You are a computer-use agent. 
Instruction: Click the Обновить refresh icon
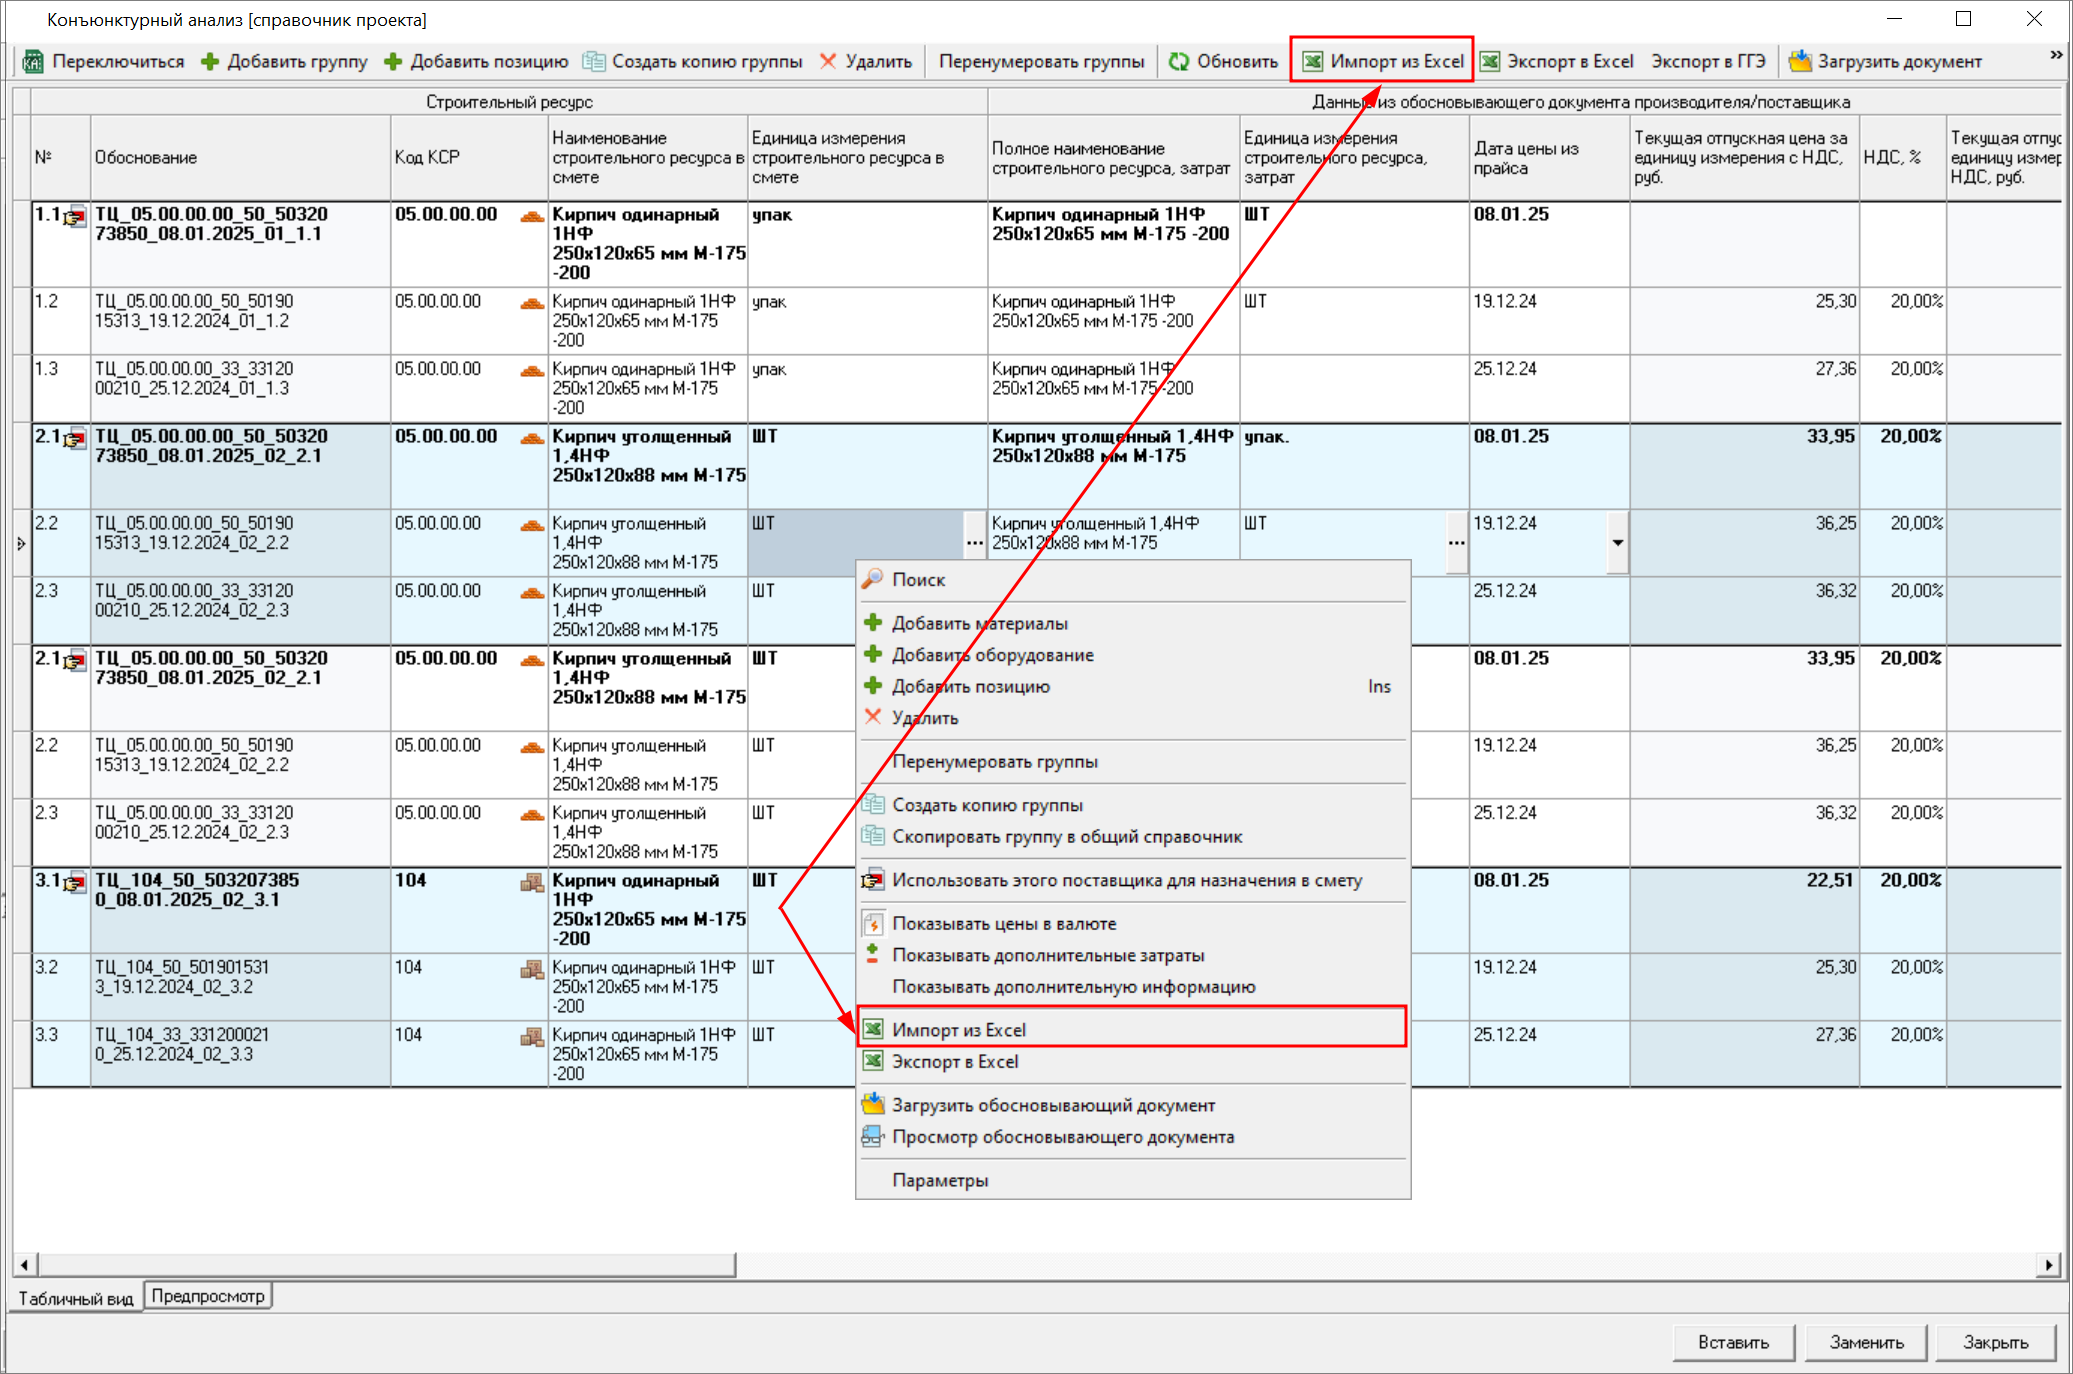coord(1179,62)
